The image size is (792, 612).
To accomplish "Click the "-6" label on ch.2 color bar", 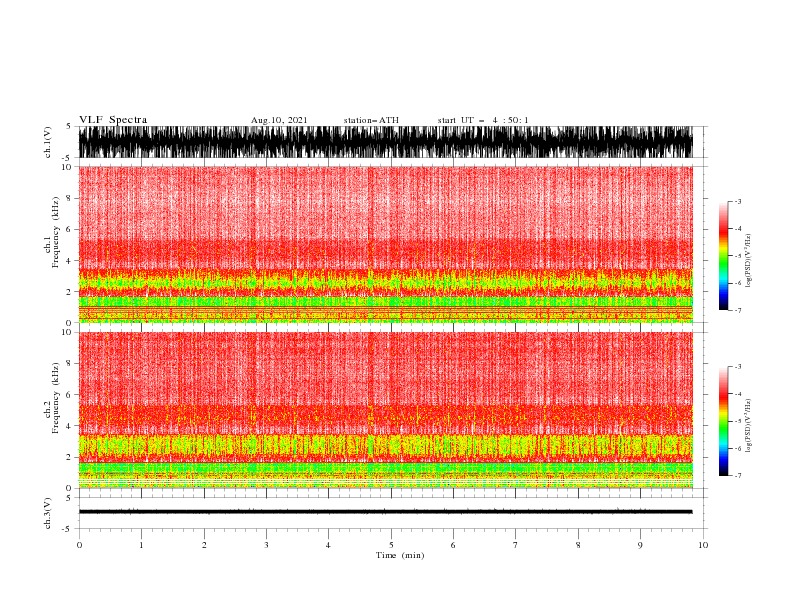I will tap(737, 448).
